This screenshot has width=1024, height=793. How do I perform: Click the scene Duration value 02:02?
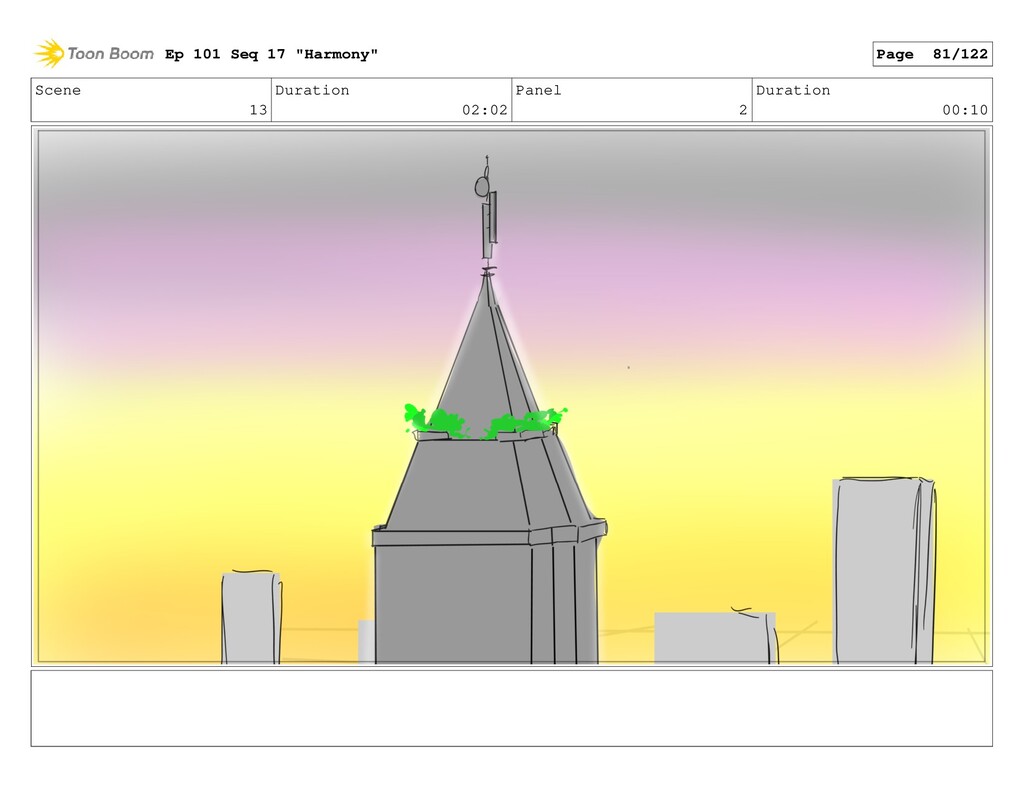[x=484, y=110]
